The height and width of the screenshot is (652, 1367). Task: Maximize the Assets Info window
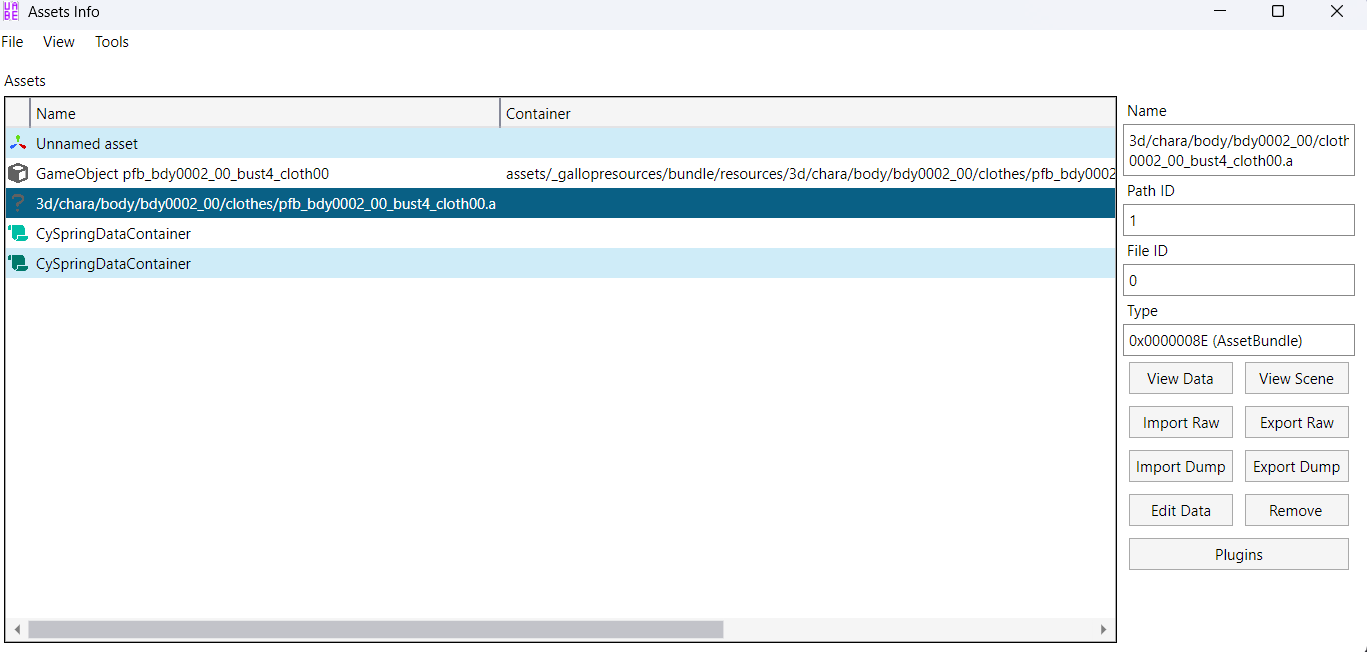(x=1277, y=12)
